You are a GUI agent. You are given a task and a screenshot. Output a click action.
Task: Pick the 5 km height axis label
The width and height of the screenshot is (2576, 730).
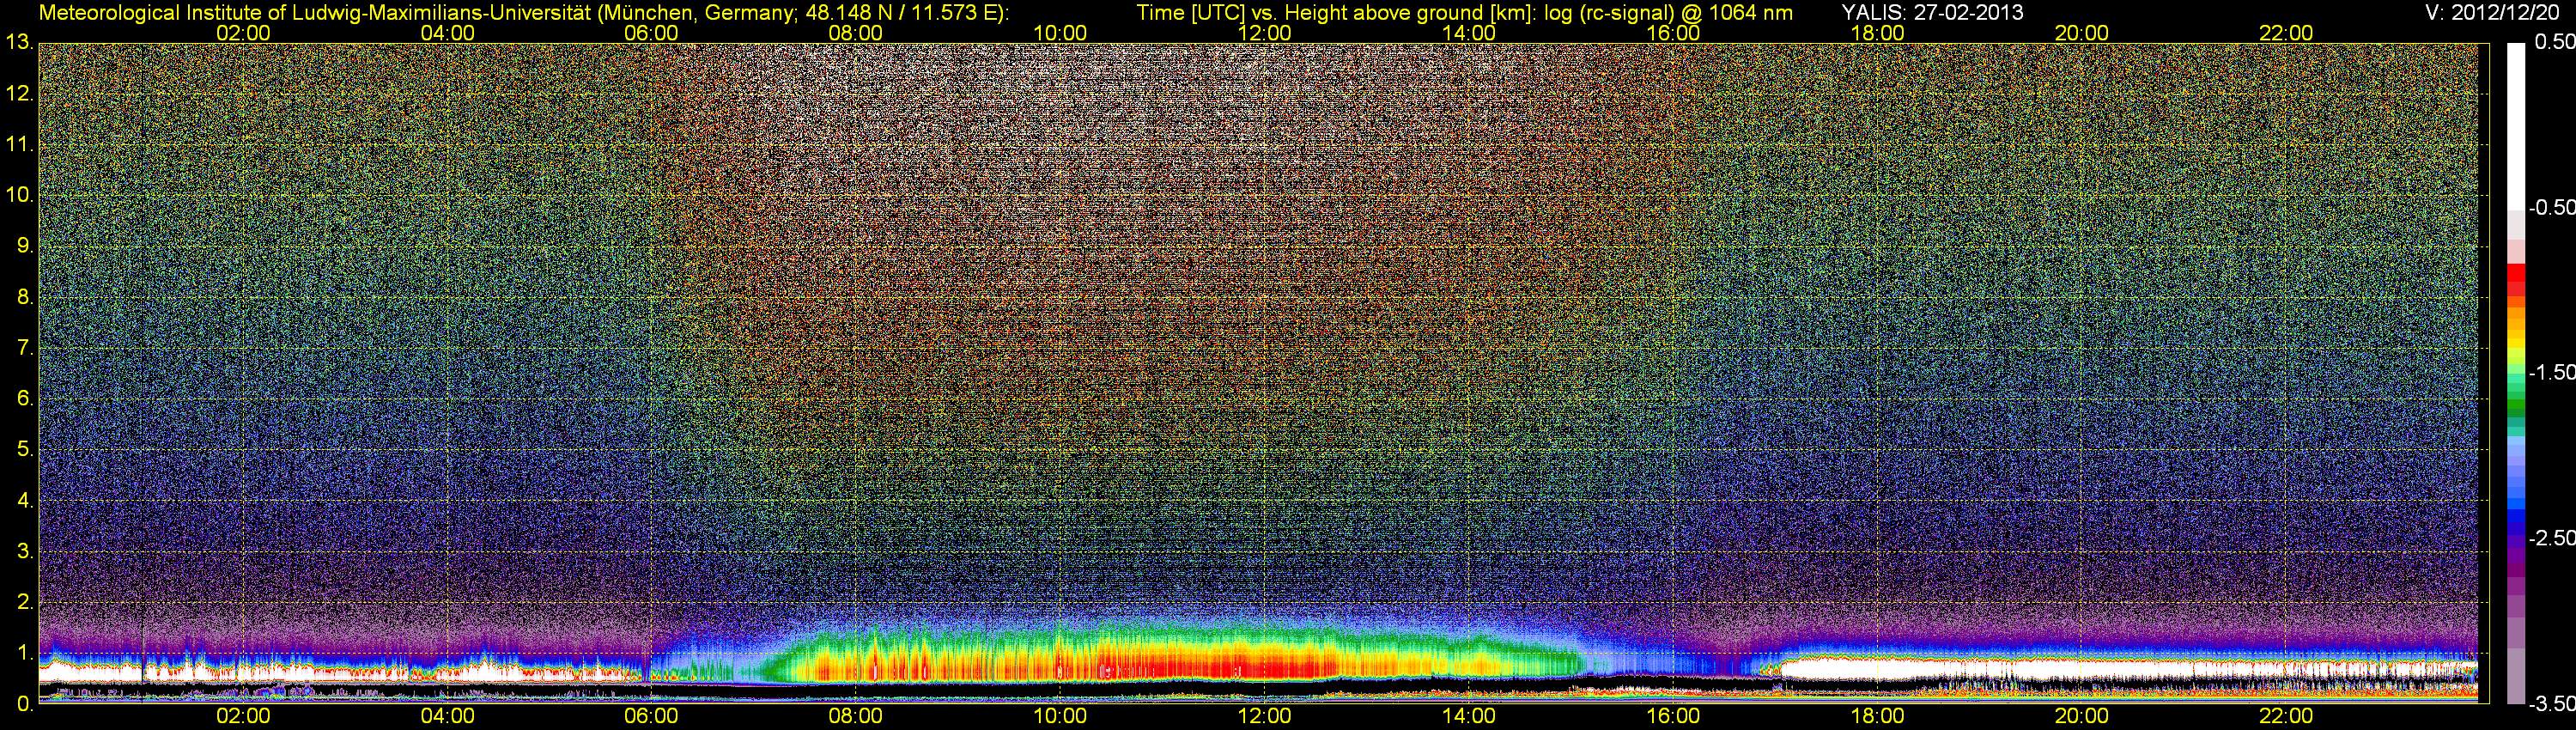(25, 450)
